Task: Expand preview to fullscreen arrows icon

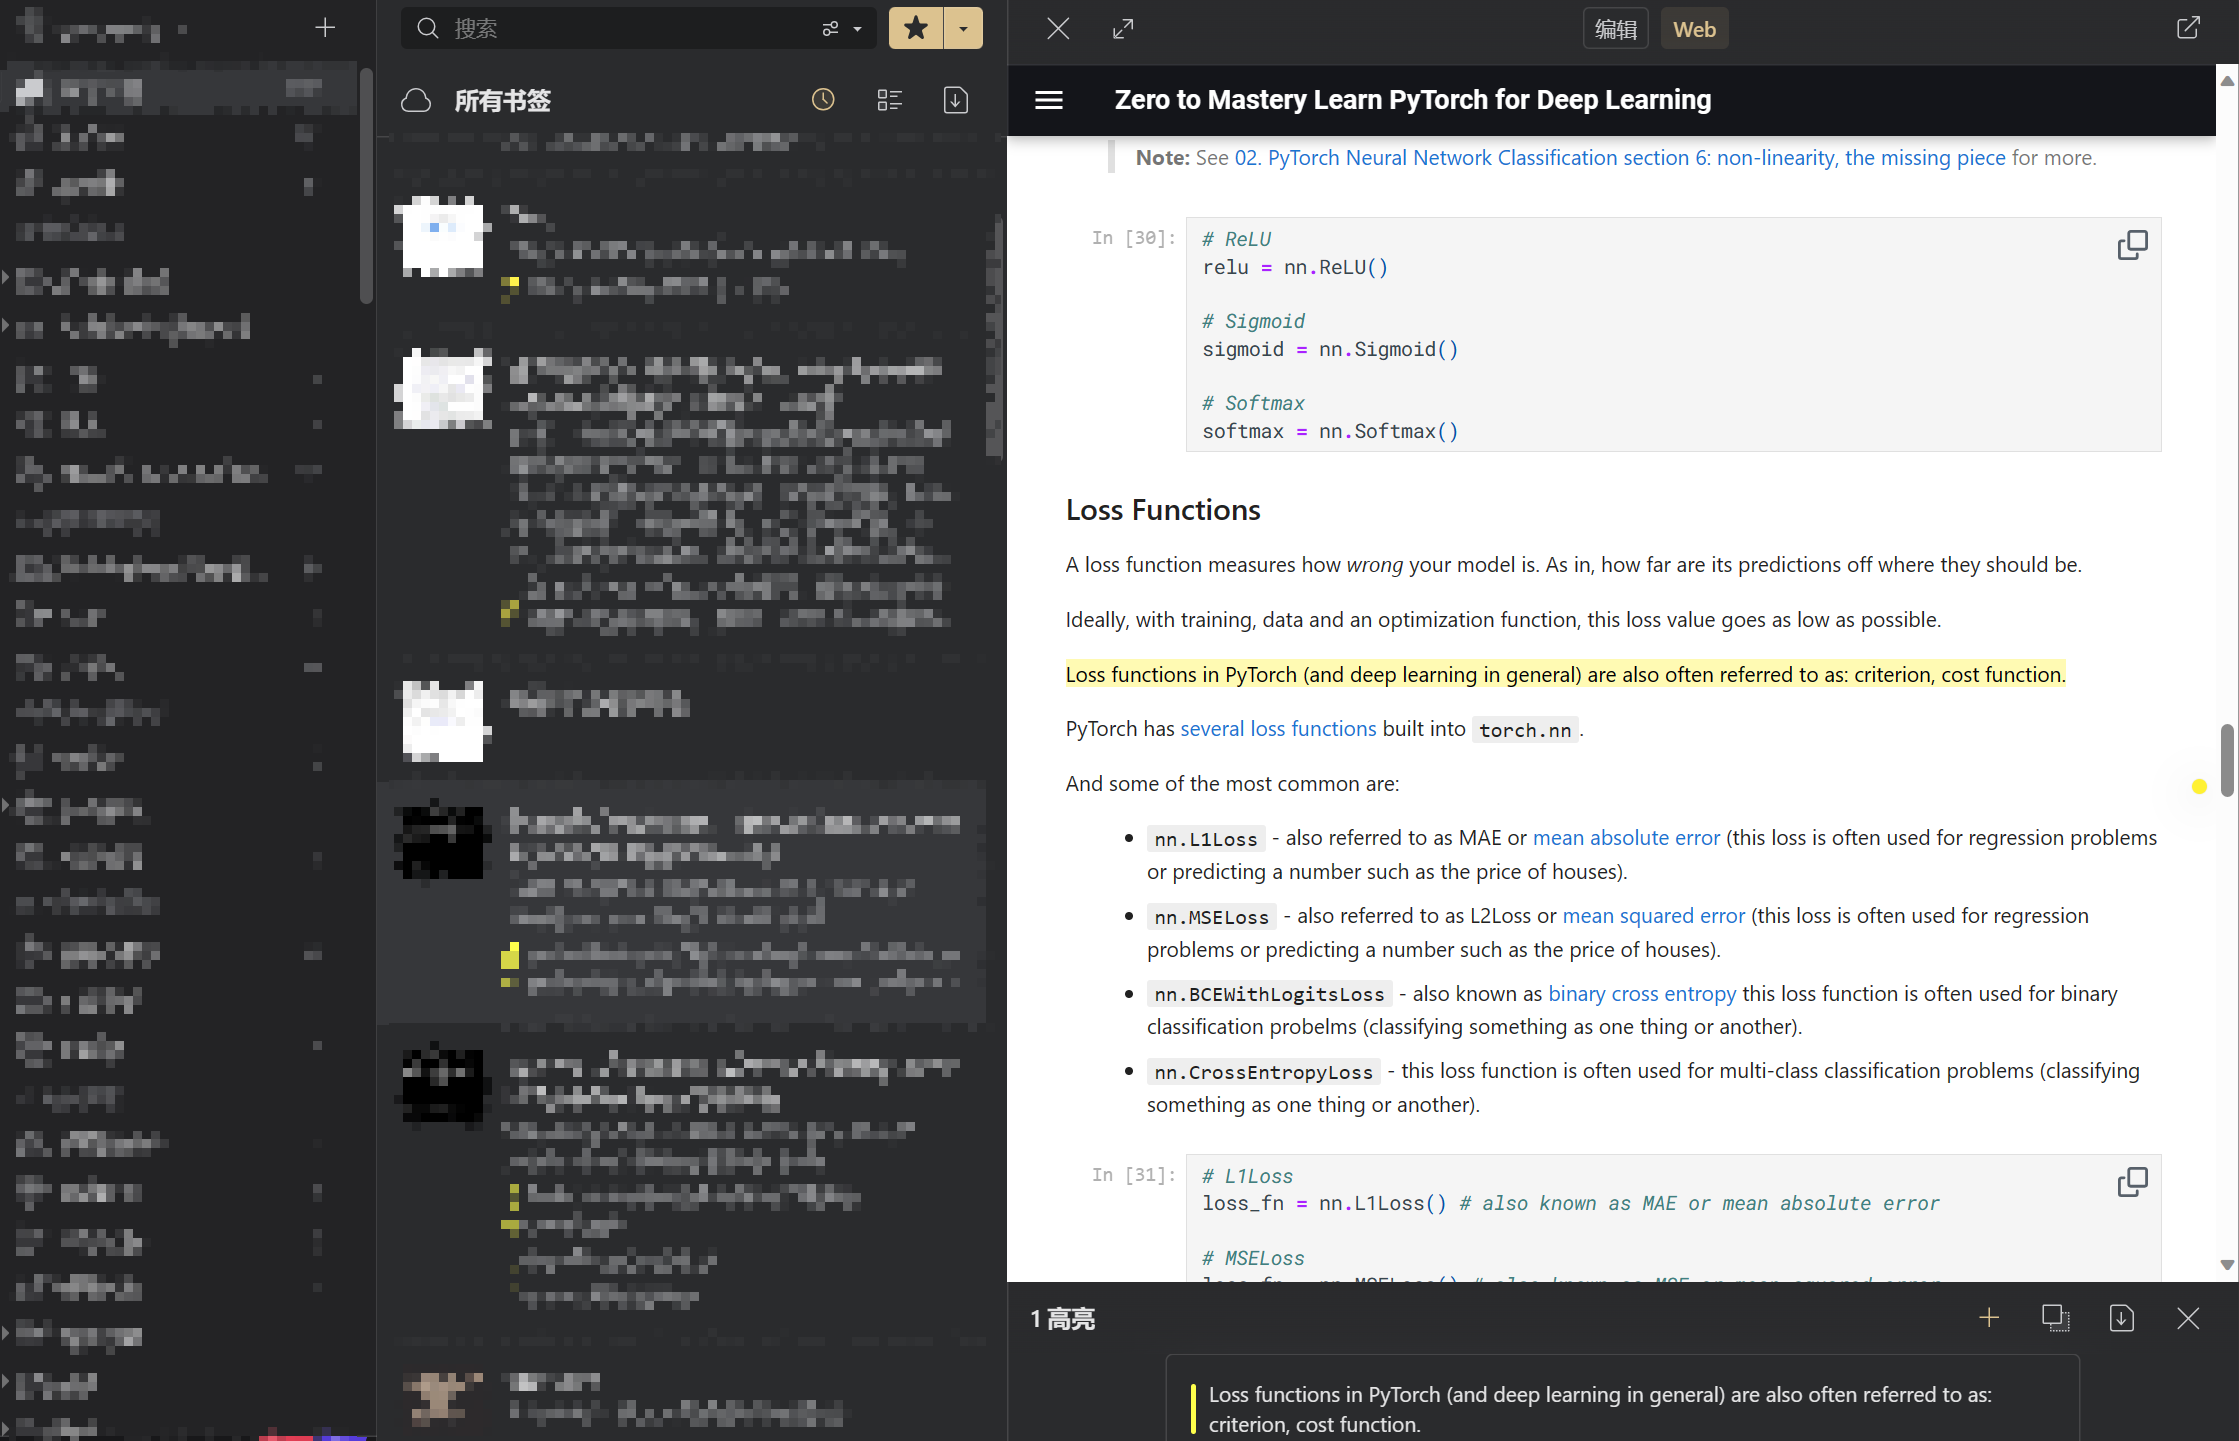Action: [1123, 28]
